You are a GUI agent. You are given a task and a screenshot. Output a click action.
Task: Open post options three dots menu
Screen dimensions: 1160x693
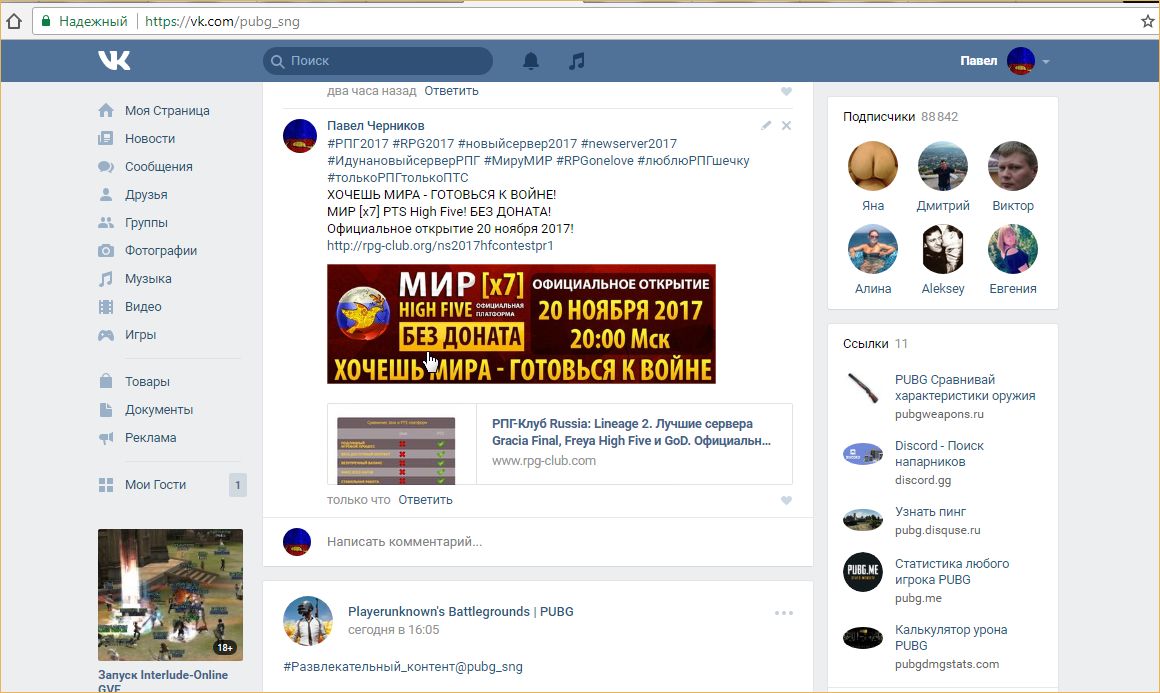click(x=783, y=612)
